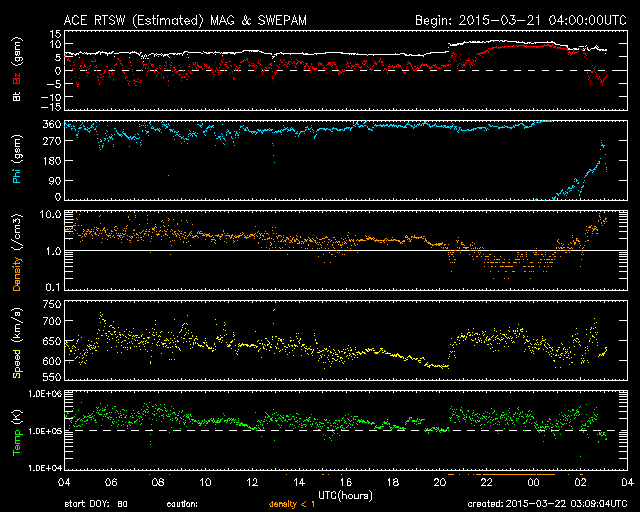Viewport: 640px width, 512px height.
Task: Click the yellow Speed (km/s) axis label
Action: (17, 347)
